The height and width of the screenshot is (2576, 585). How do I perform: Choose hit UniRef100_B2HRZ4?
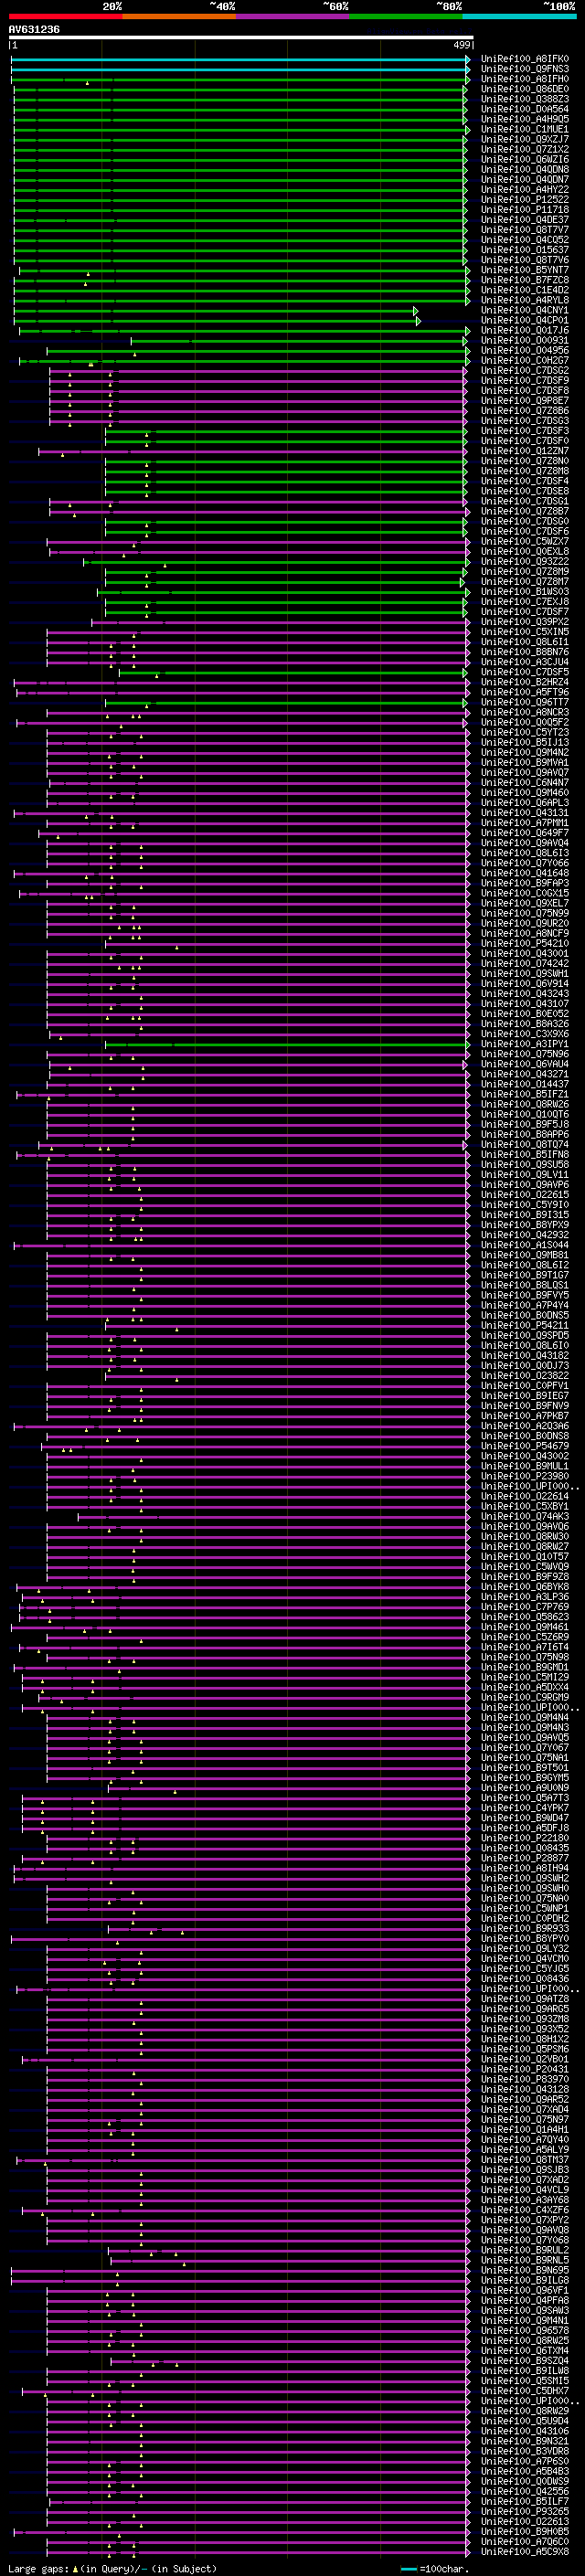coord(524,682)
